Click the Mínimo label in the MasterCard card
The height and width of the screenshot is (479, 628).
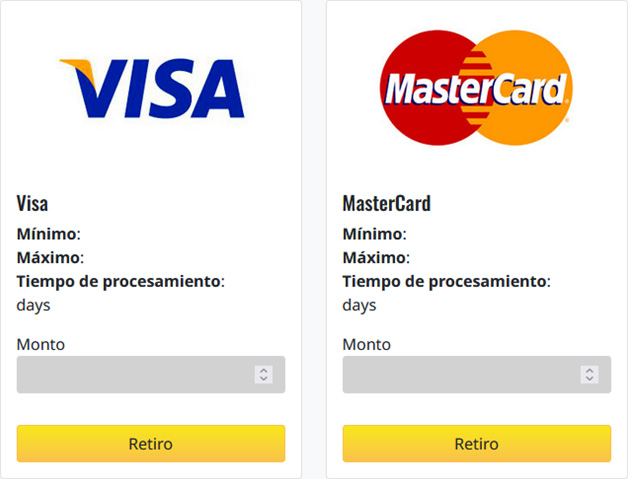[374, 234]
